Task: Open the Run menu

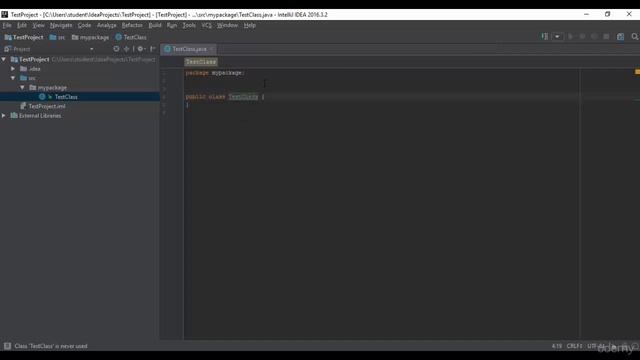Action: point(172,25)
